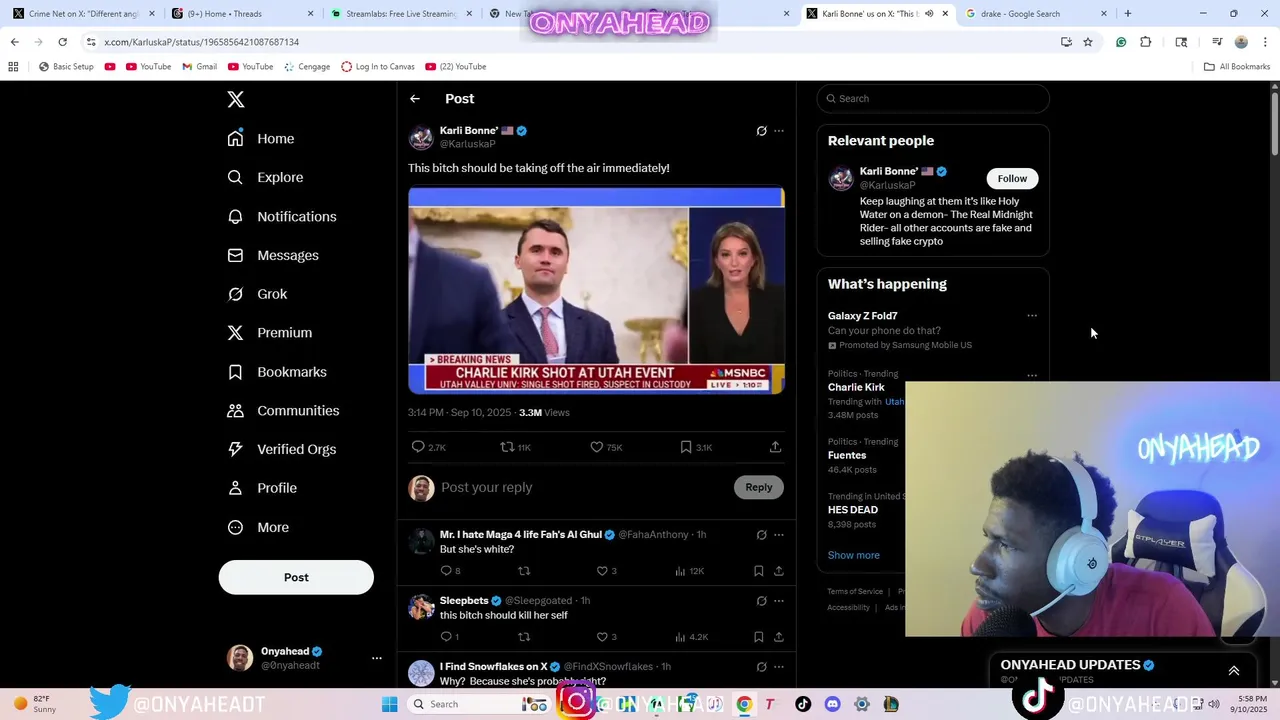Viewport: 1280px width, 720px height.
Task: Open Premium in X sidebar
Action: coord(270,333)
